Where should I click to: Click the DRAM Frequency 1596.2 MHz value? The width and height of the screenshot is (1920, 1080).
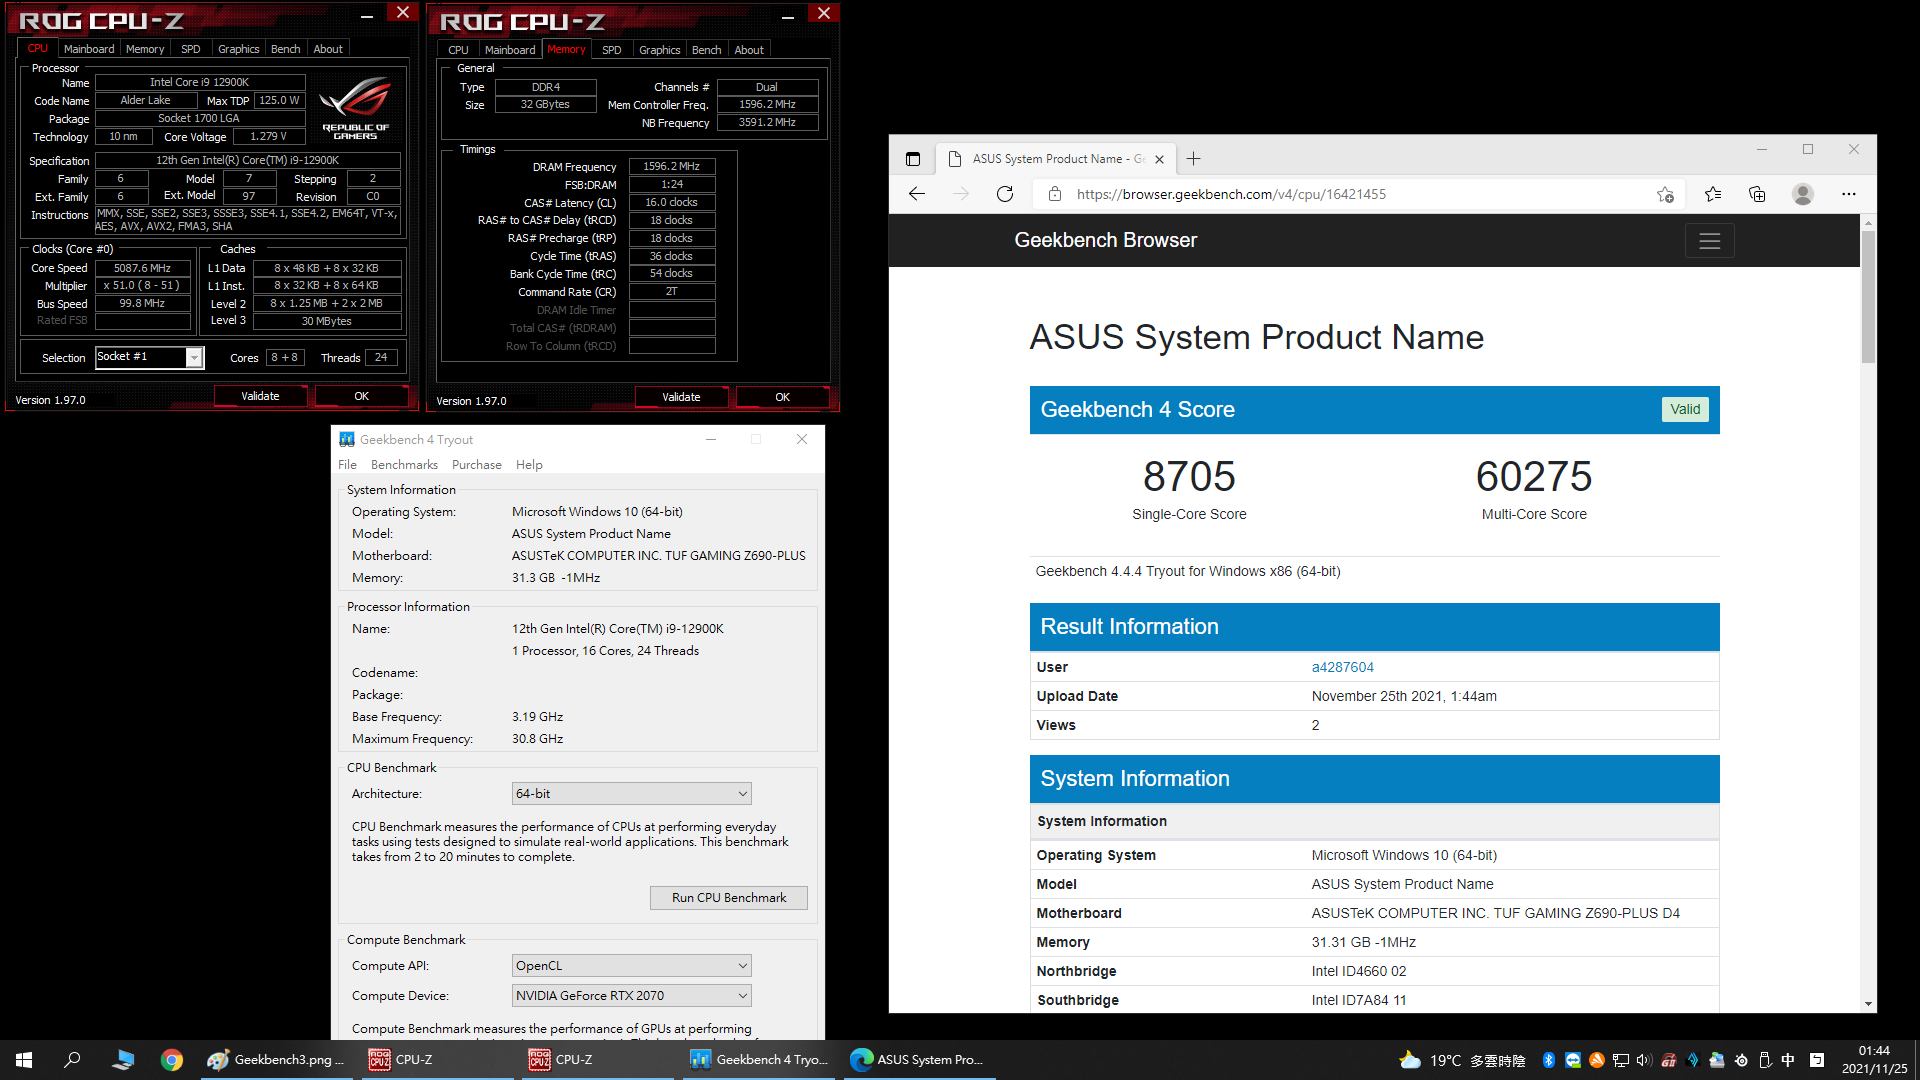tap(672, 167)
